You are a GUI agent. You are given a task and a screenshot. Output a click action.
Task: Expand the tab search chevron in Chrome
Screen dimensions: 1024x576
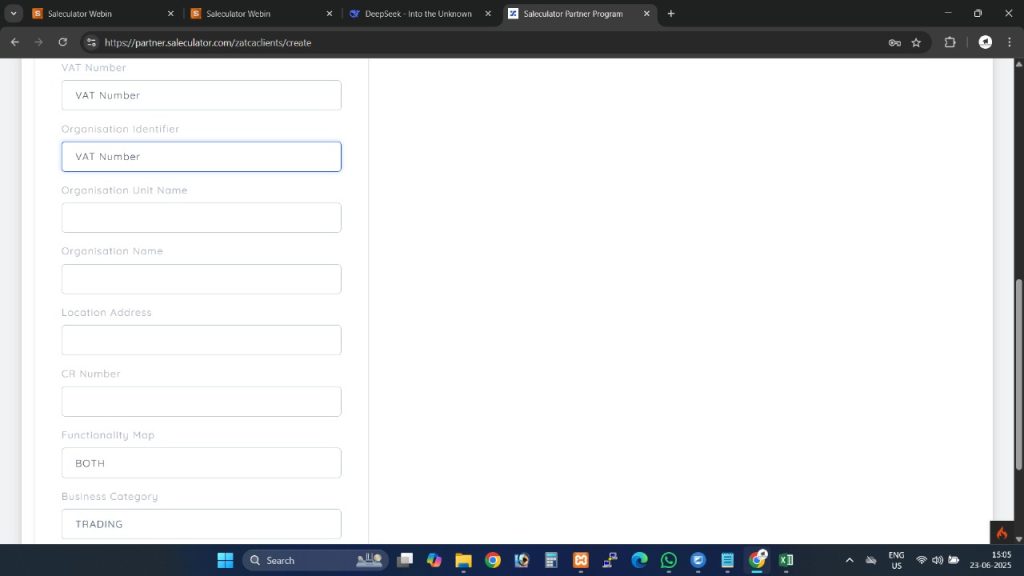click(x=14, y=14)
